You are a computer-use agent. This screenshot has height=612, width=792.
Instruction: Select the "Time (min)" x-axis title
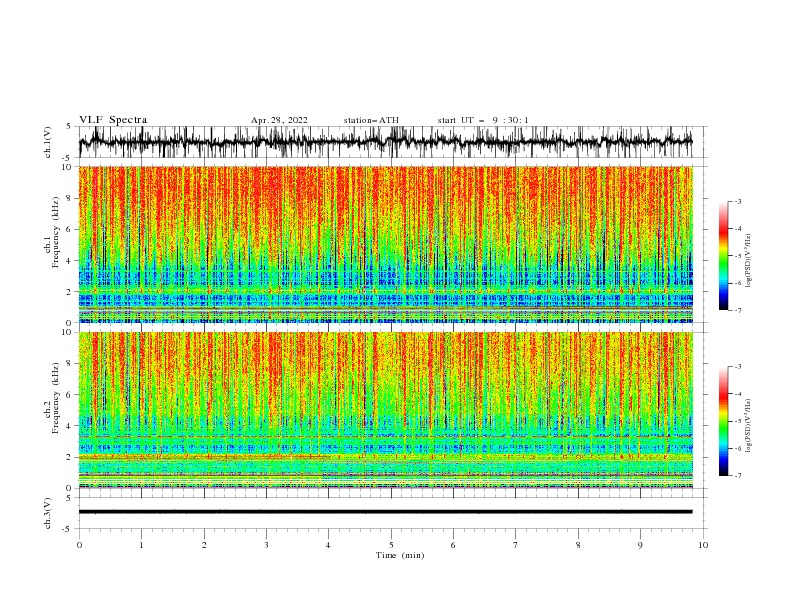[400, 555]
